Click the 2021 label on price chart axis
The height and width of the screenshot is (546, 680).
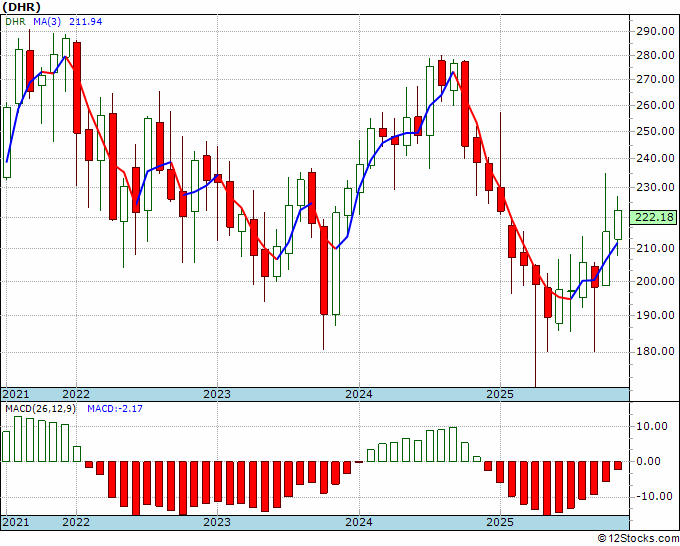click(16, 394)
